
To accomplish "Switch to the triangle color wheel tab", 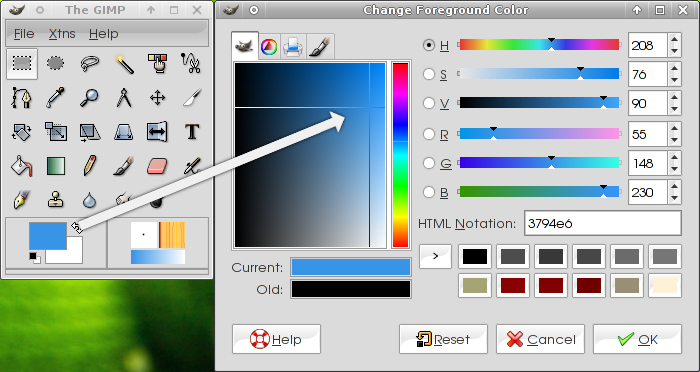I will coord(269,47).
